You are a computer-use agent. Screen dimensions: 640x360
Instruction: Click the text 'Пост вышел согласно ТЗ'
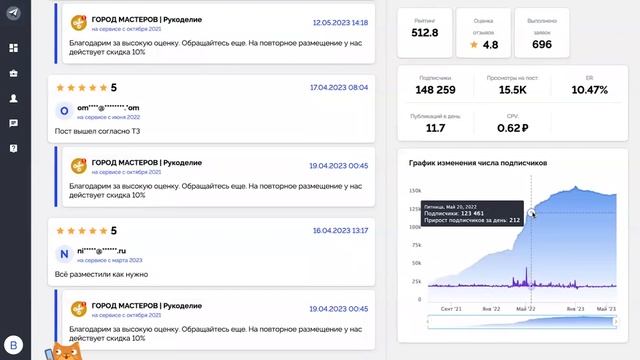[98, 131]
